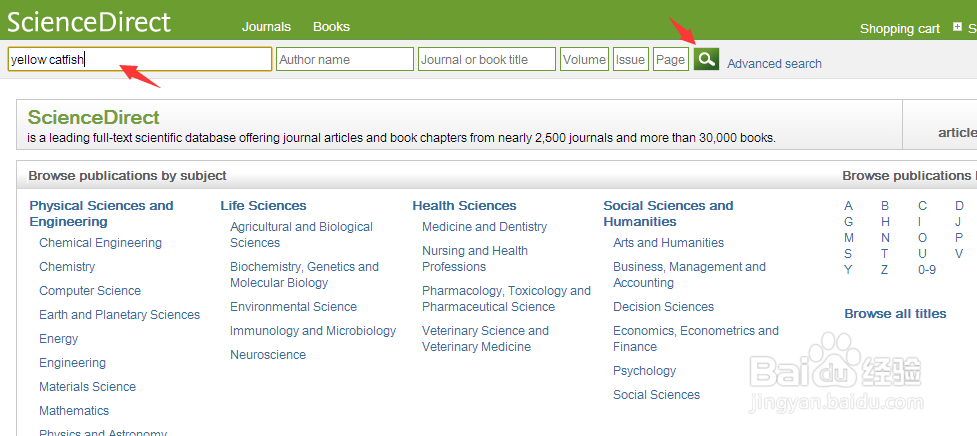Screen dimensions: 977x436
Task: Browse titles starting with D
Action: [960, 206]
